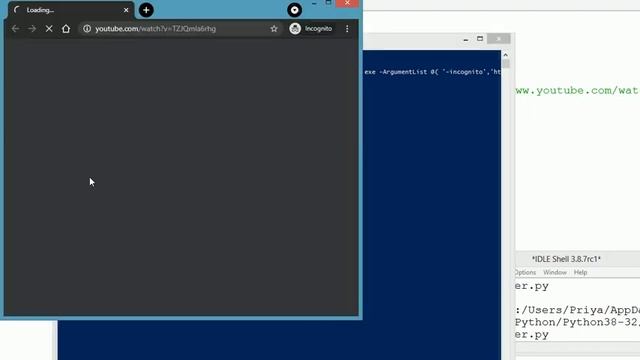The image size is (640, 360).
Task: Minimize the Chrome incognito window
Action: [x=314, y=3]
